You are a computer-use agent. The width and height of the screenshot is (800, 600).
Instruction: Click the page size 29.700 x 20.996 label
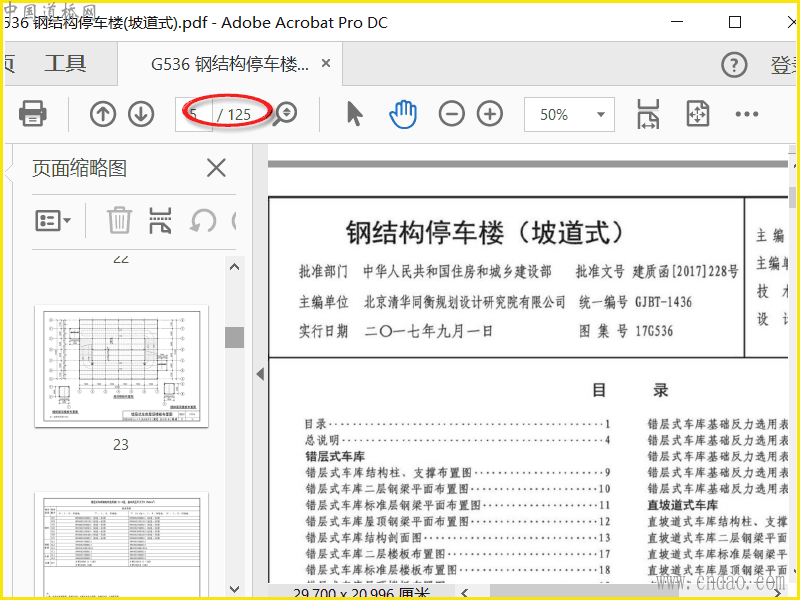(361, 593)
